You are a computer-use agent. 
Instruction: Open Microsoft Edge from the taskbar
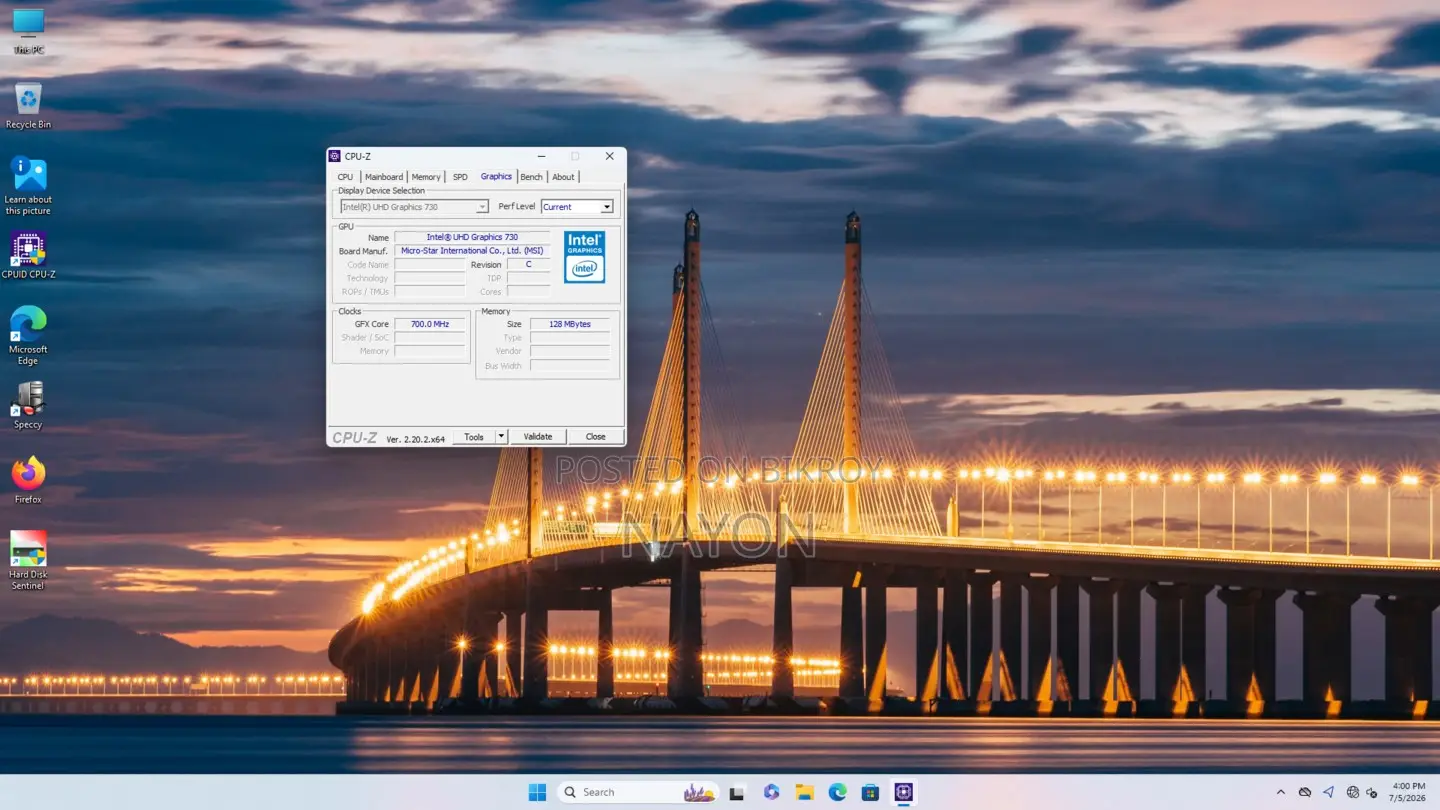click(837, 792)
